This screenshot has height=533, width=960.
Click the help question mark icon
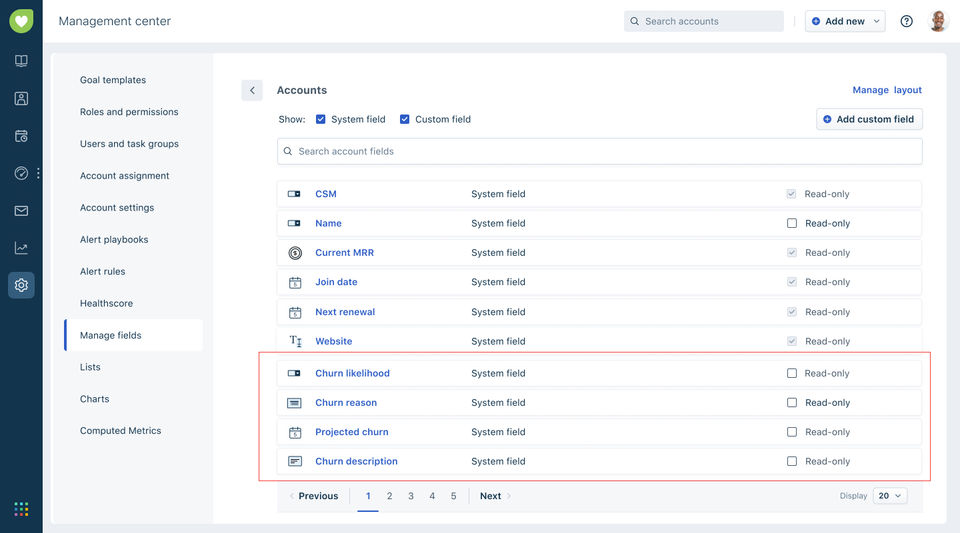tap(906, 21)
